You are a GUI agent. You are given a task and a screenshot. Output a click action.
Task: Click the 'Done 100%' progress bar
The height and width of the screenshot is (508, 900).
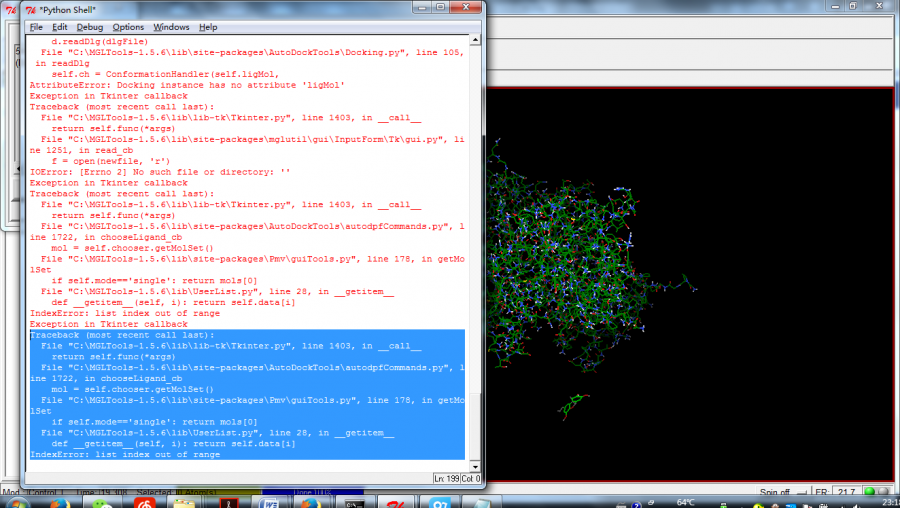(312, 493)
